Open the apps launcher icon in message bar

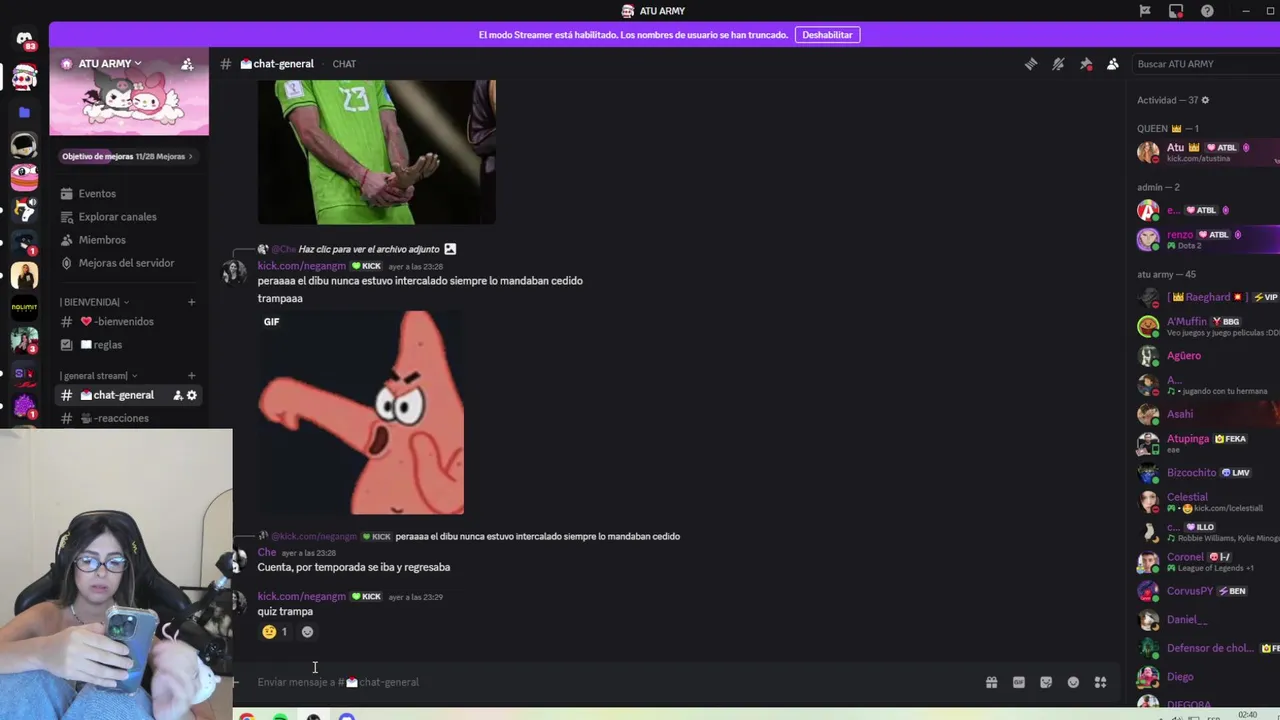pyautogui.click(x=1100, y=682)
